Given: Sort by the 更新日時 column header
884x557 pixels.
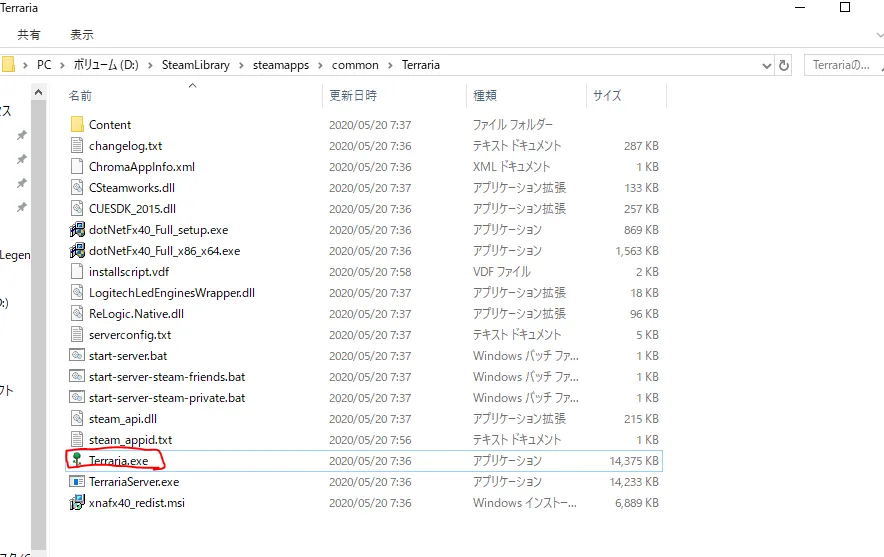Looking at the screenshot, I should [x=353, y=96].
